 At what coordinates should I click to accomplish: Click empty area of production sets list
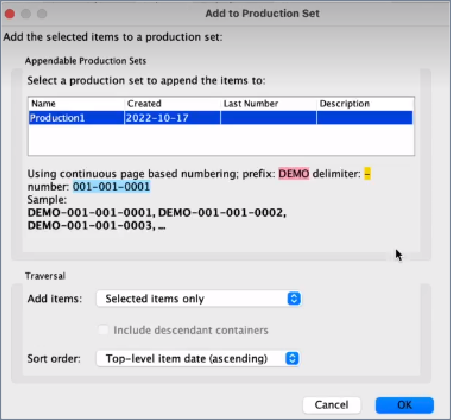[221, 139]
